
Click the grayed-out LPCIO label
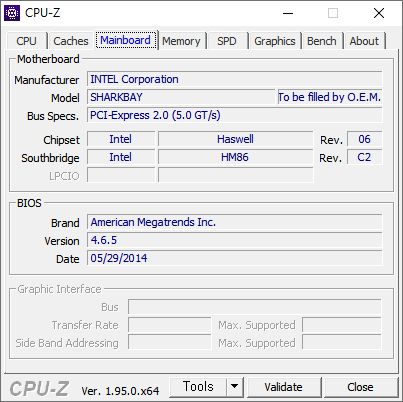pos(64,176)
